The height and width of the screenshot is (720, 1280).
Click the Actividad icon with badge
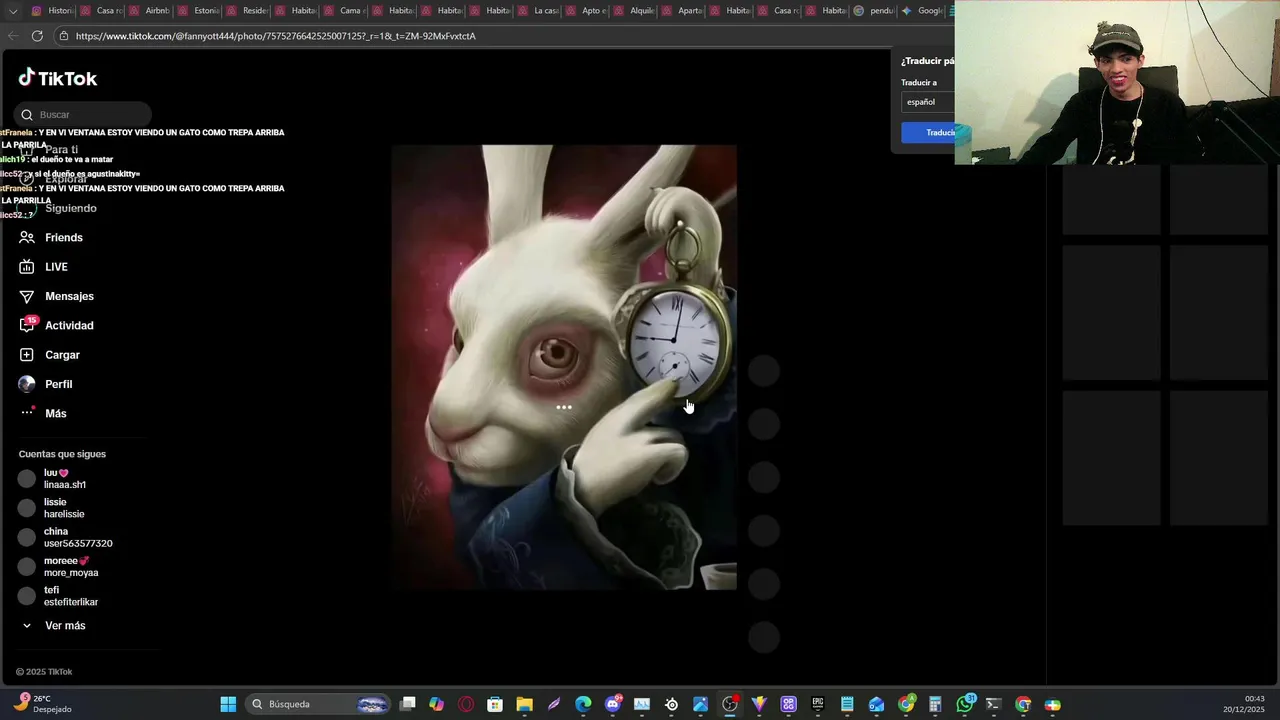click(x=27, y=325)
